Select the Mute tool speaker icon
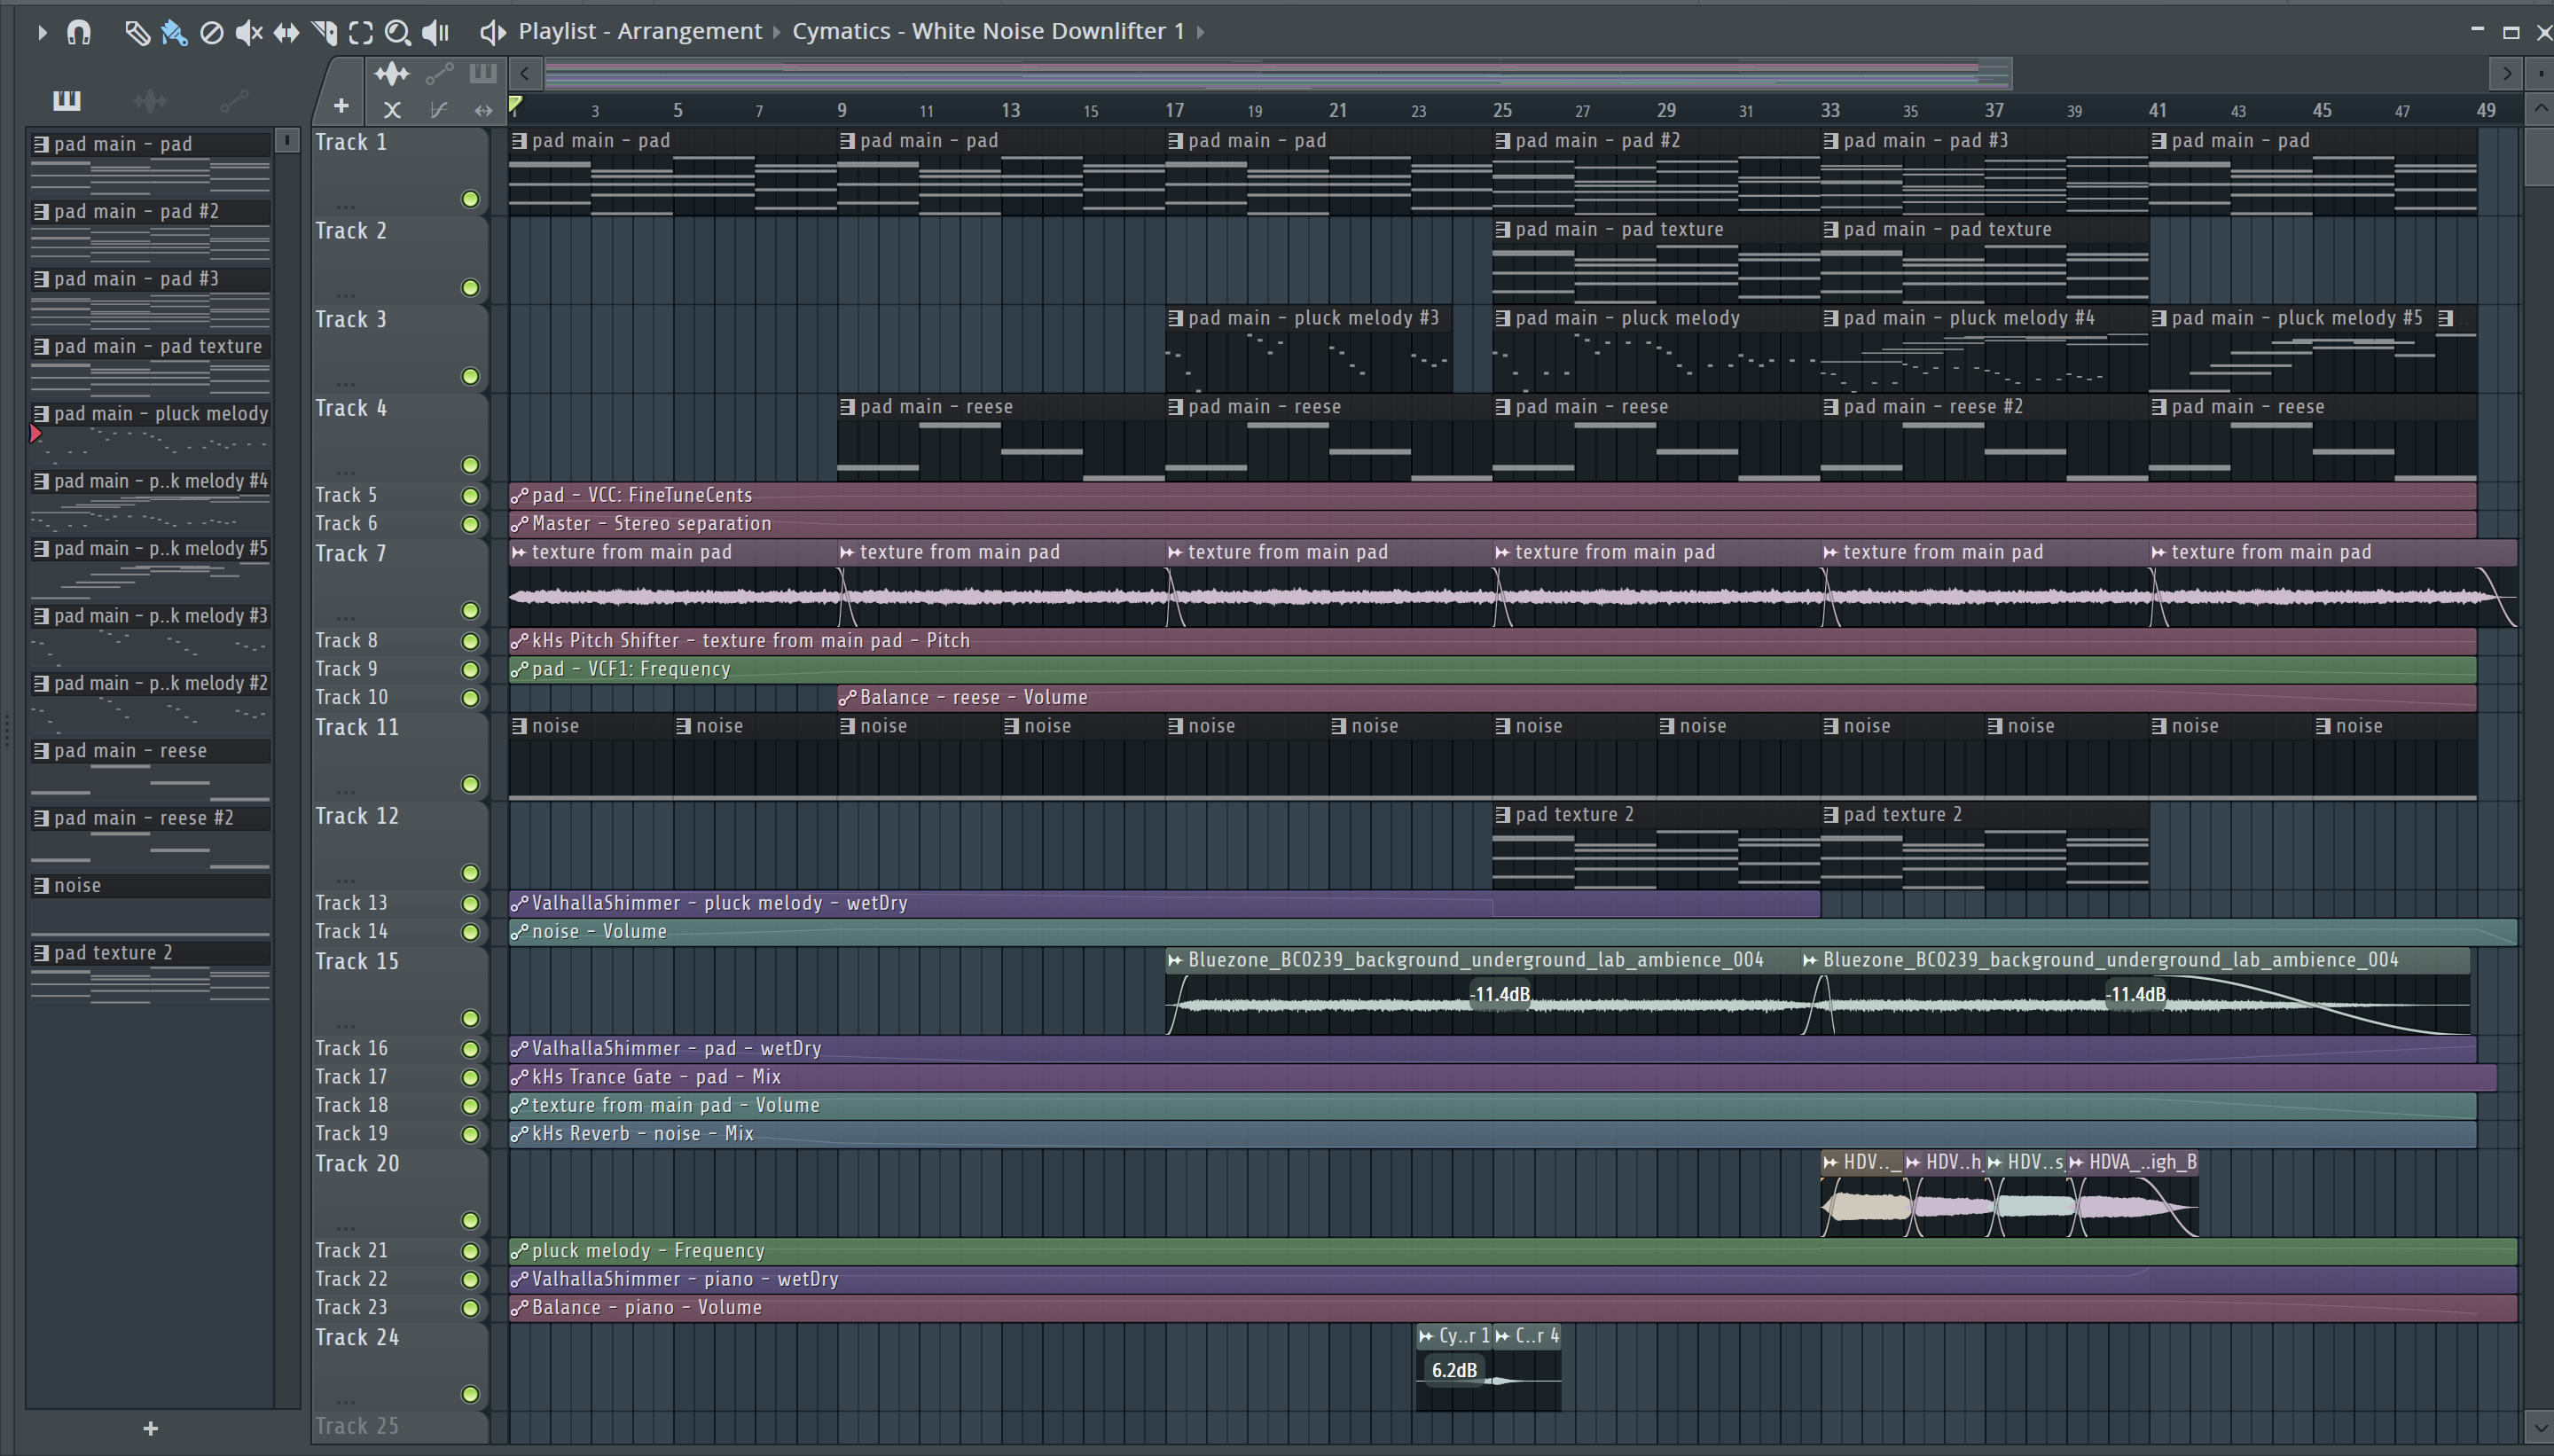 [248, 32]
